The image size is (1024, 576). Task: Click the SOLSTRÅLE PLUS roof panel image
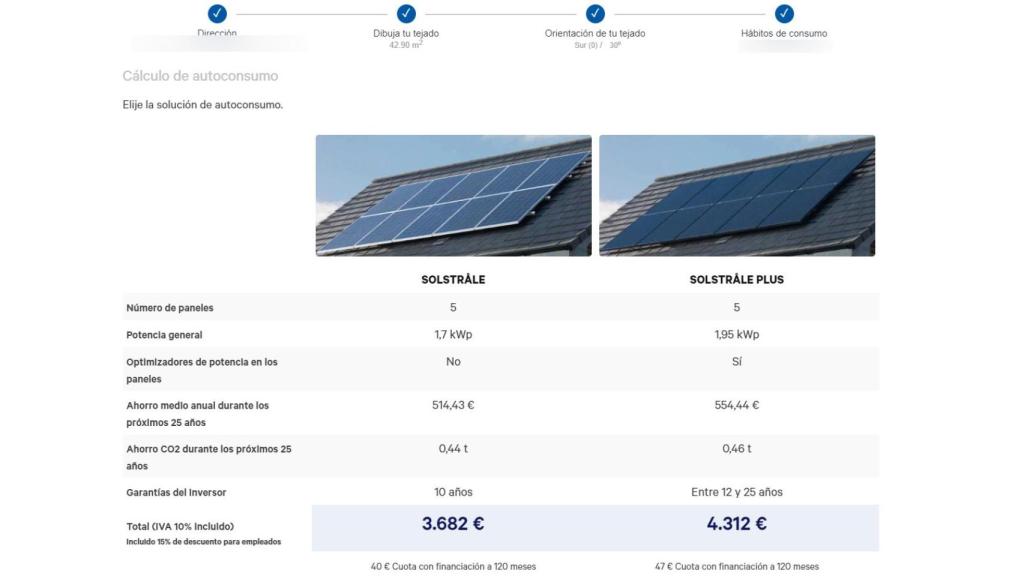[737, 194]
